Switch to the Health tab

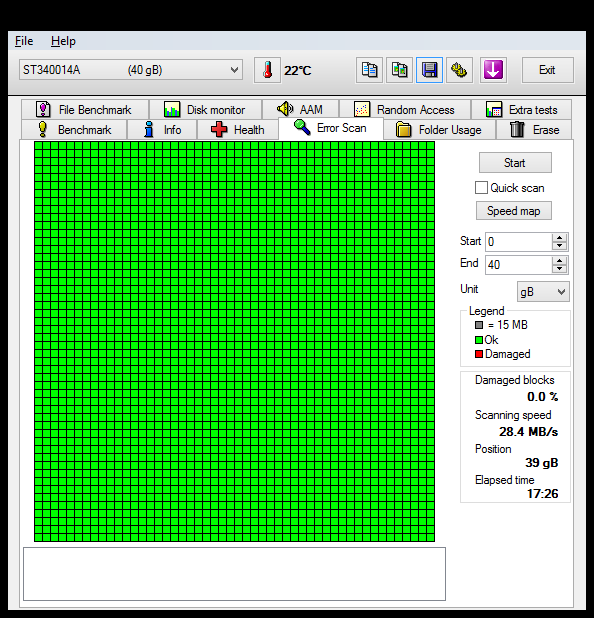(237, 130)
